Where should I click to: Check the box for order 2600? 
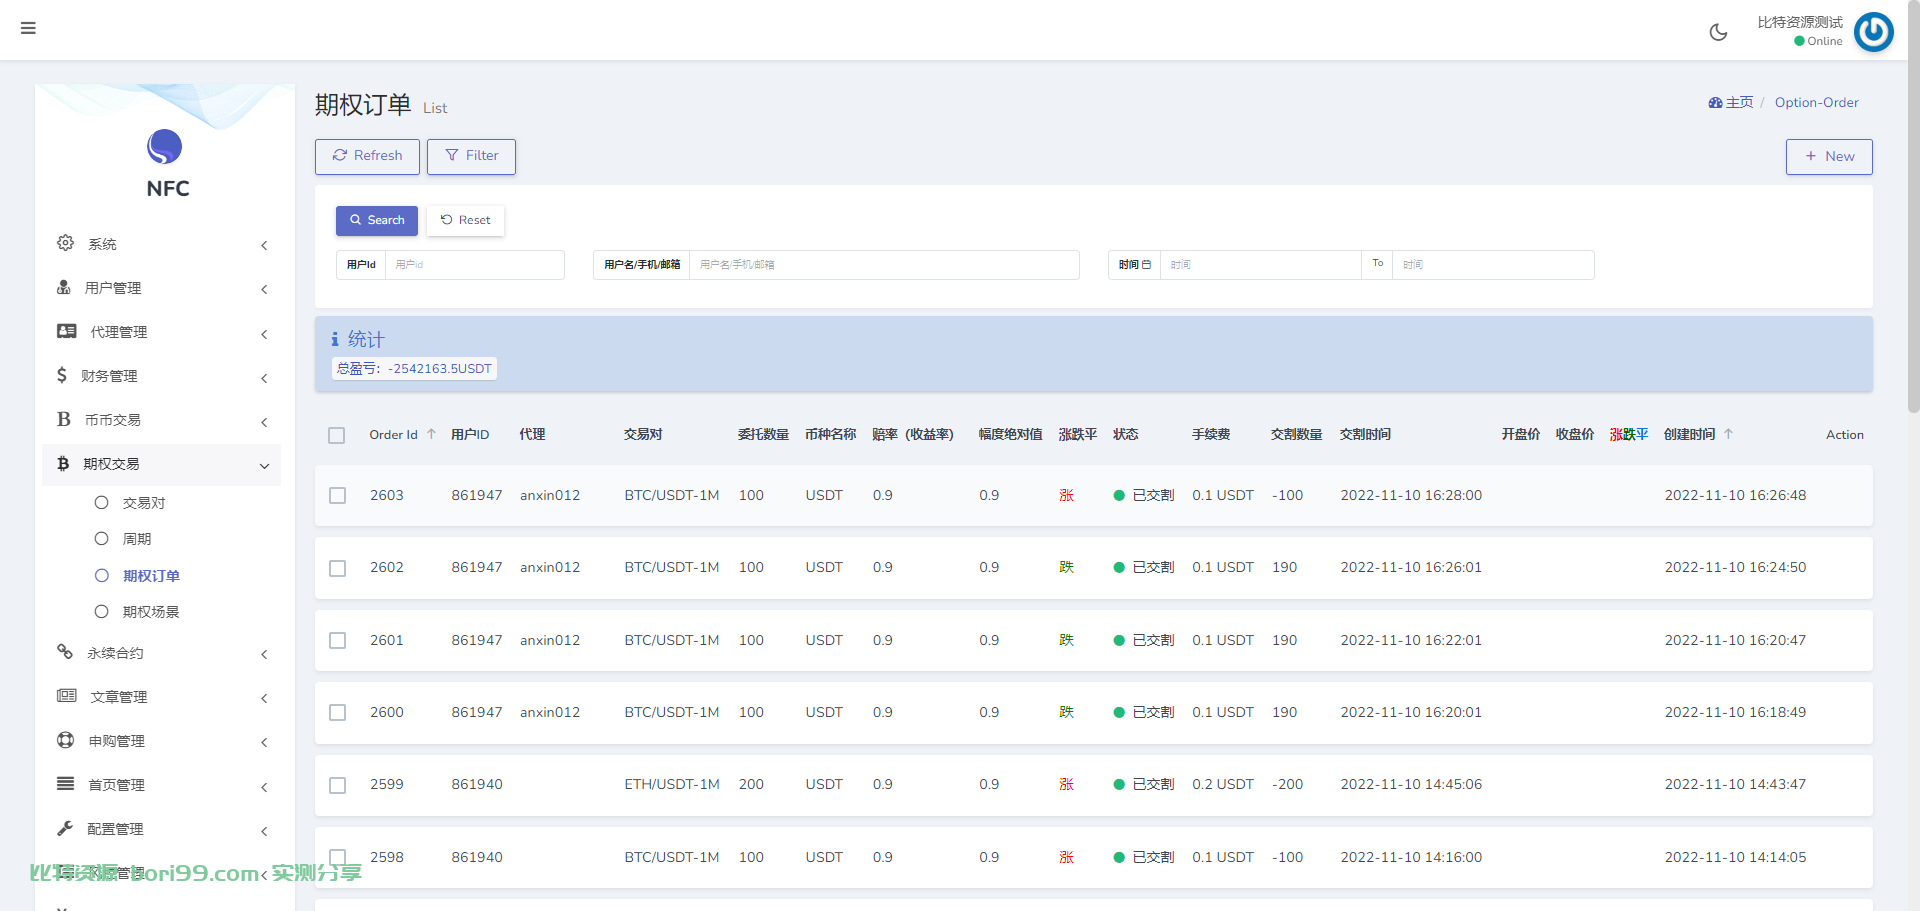pyautogui.click(x=338, y=713)
